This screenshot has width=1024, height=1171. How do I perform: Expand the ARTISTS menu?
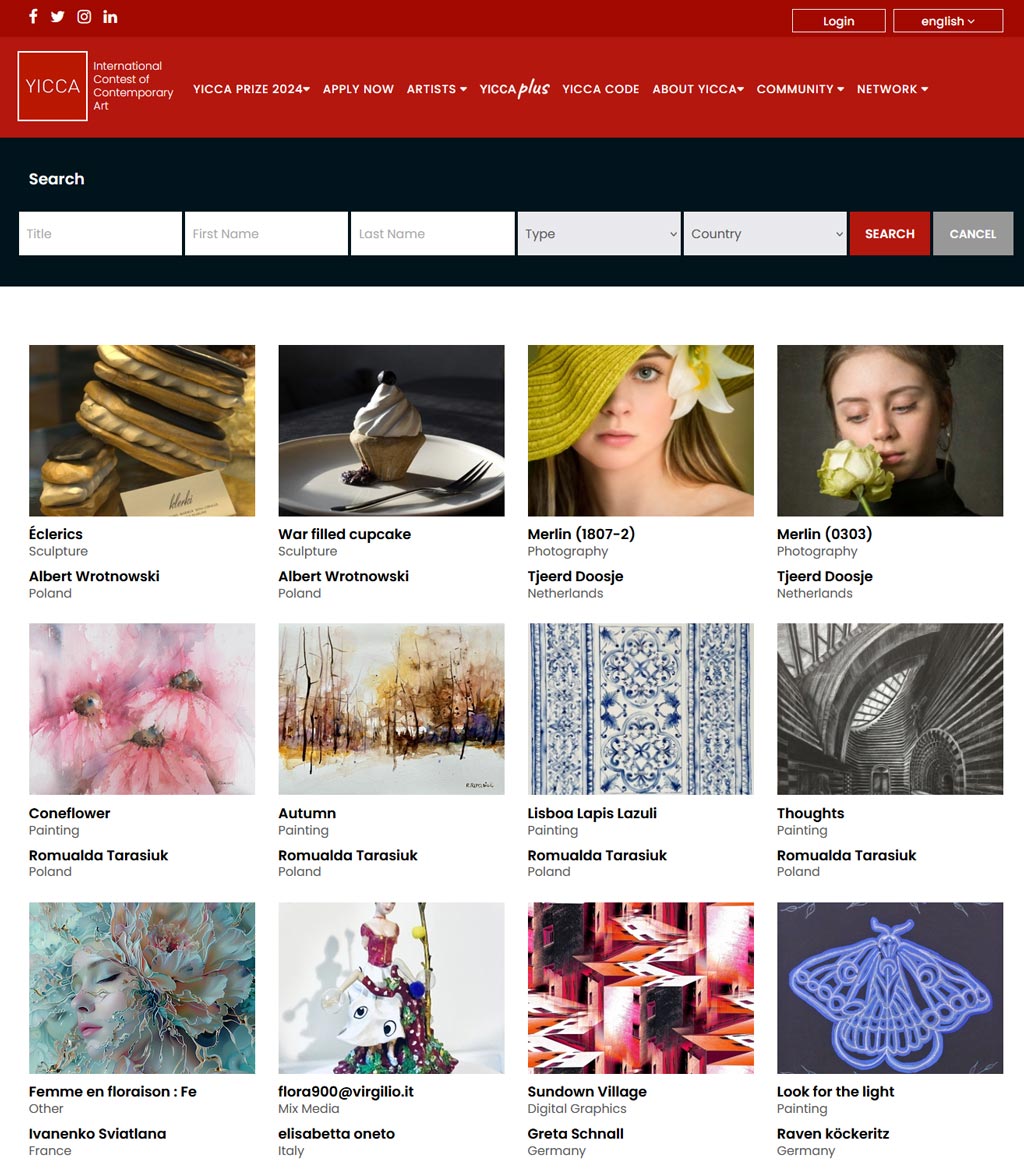coord(437,89)
